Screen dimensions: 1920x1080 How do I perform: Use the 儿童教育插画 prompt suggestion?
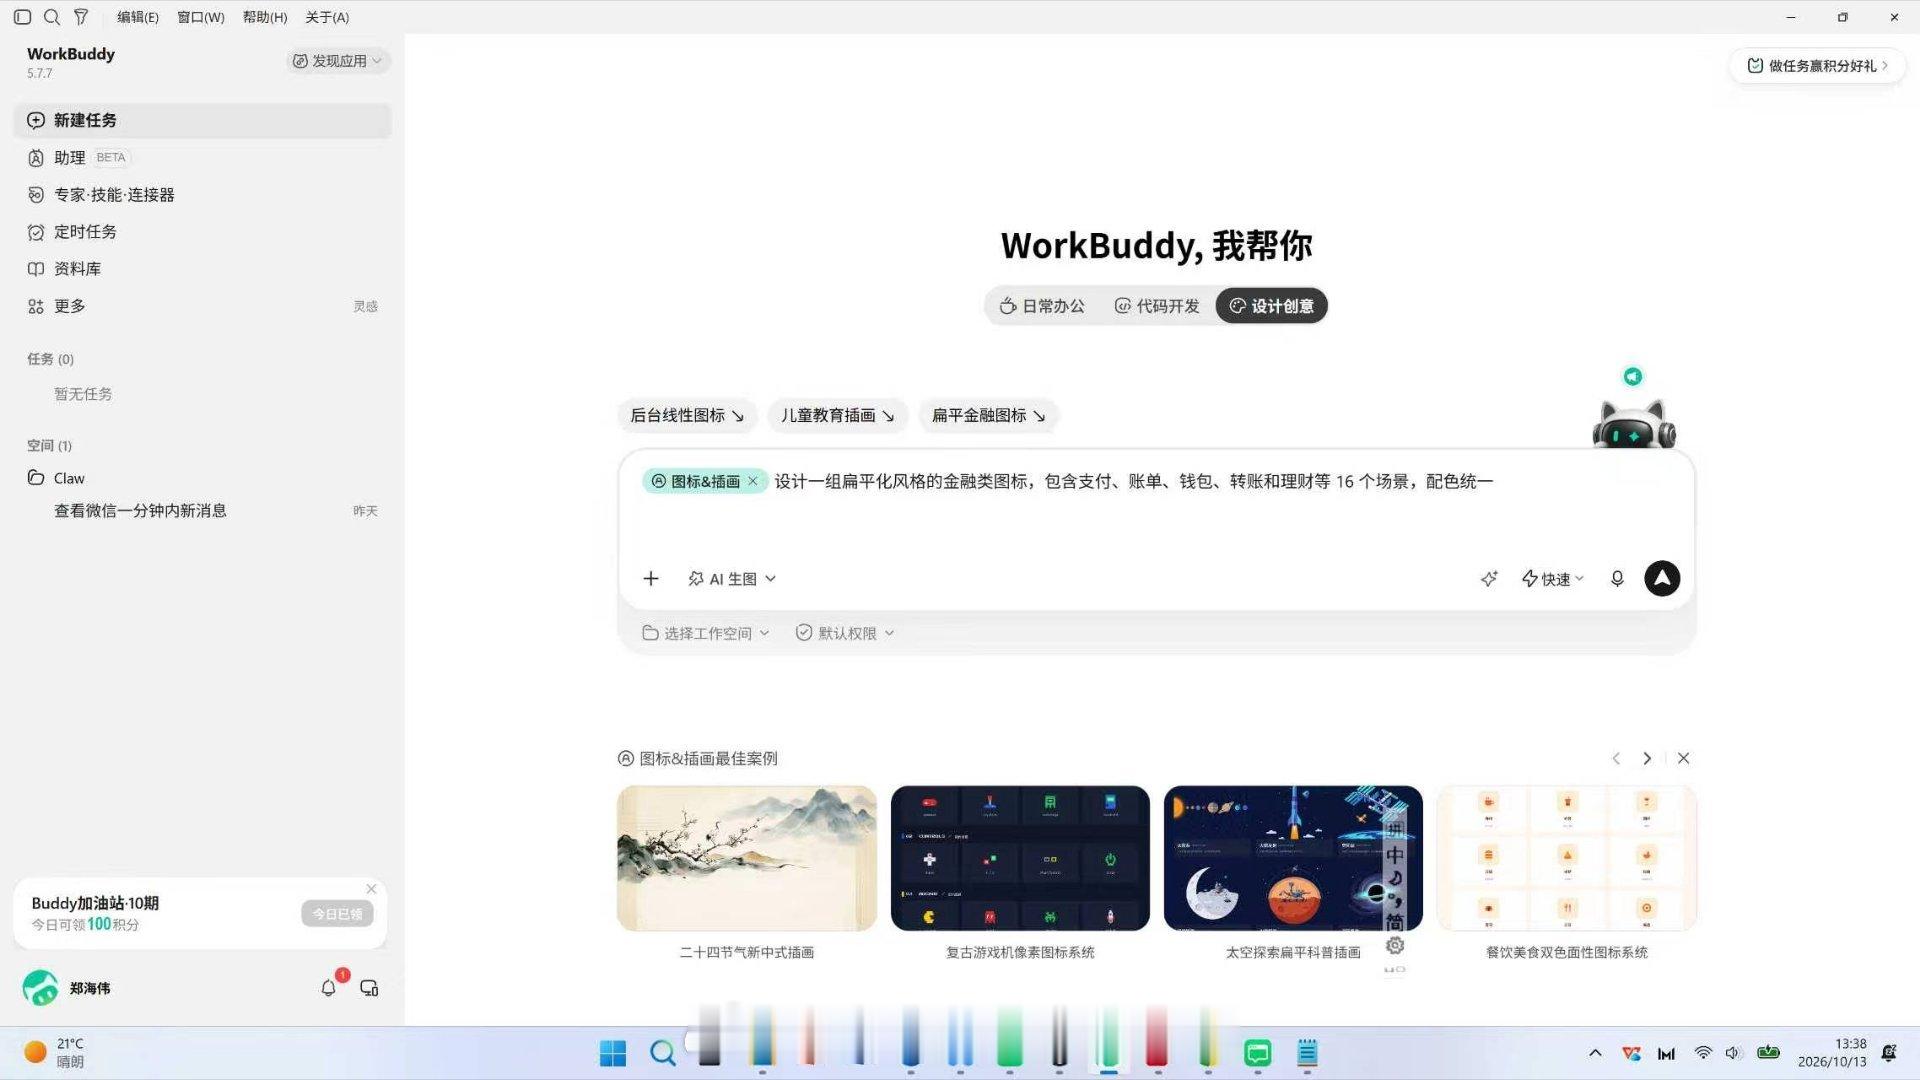(x=837, y=415)
